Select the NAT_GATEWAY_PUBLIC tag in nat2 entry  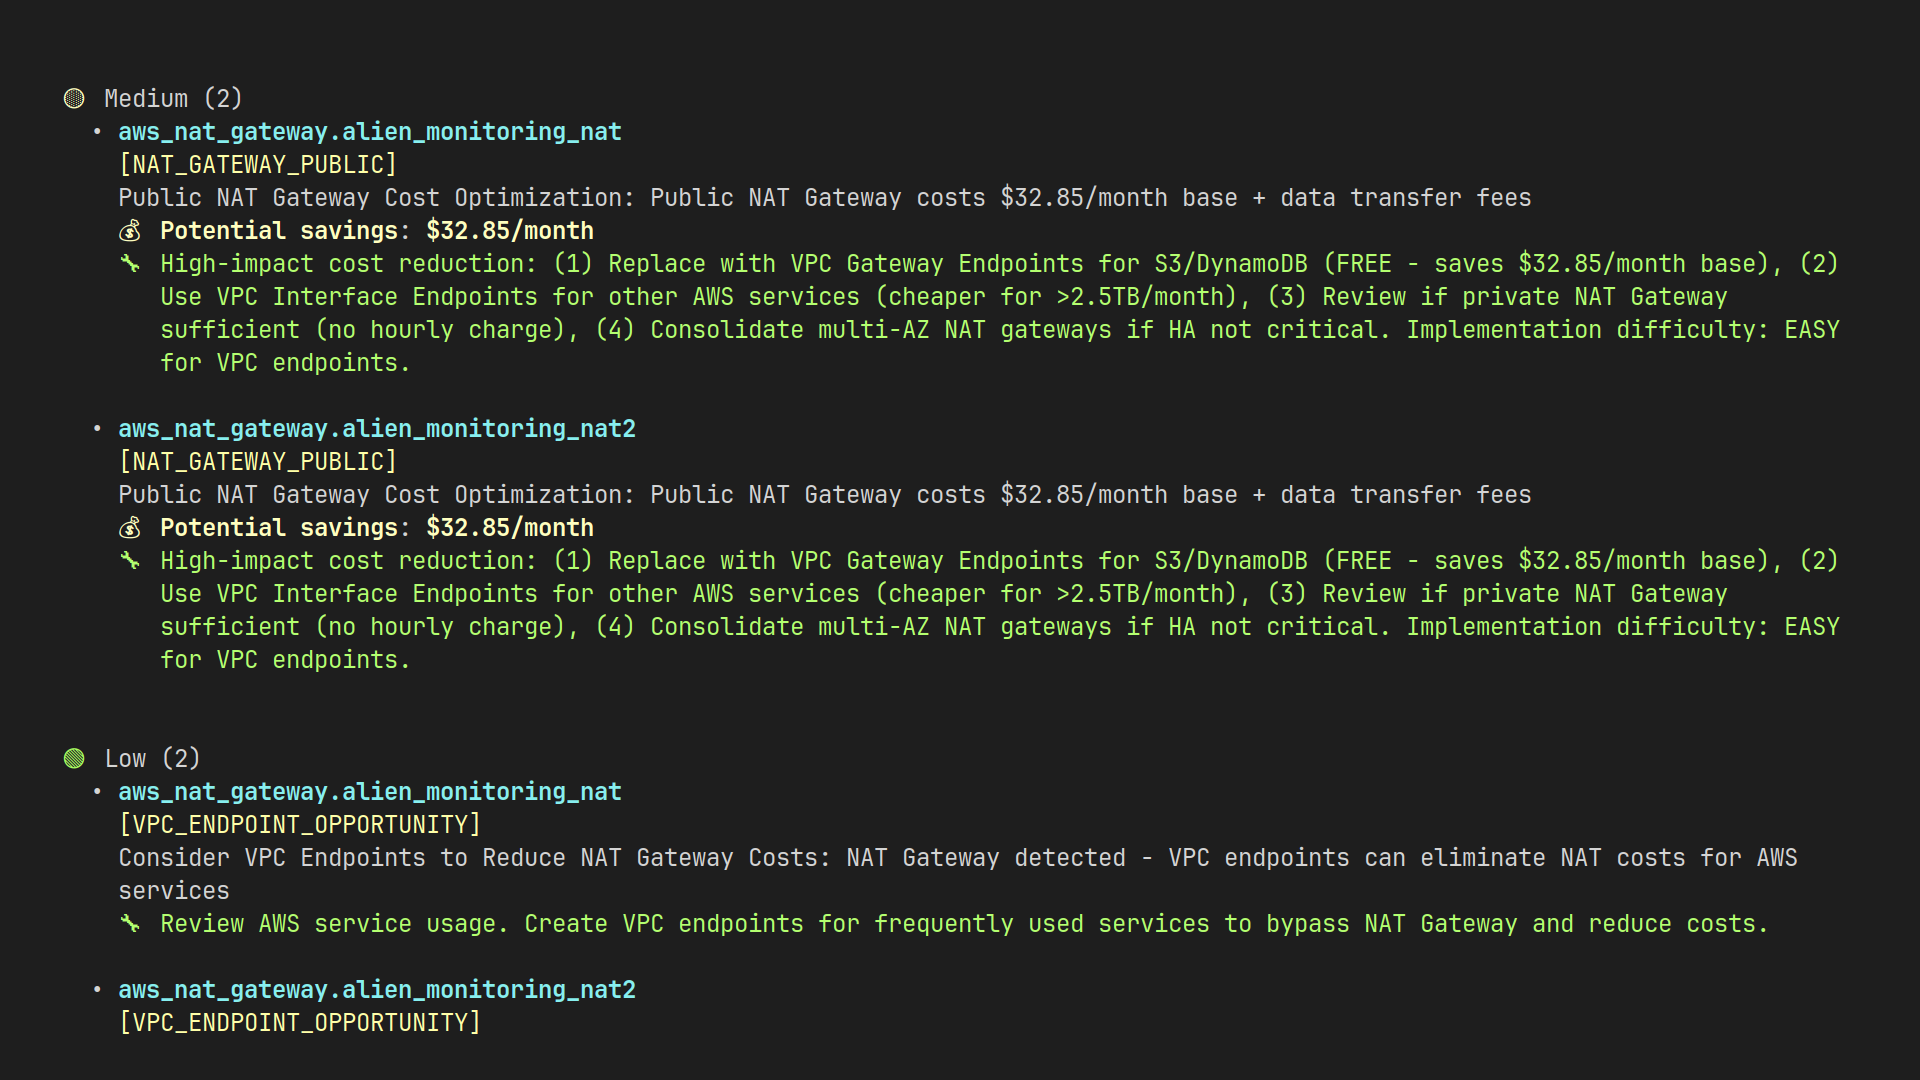257,461
